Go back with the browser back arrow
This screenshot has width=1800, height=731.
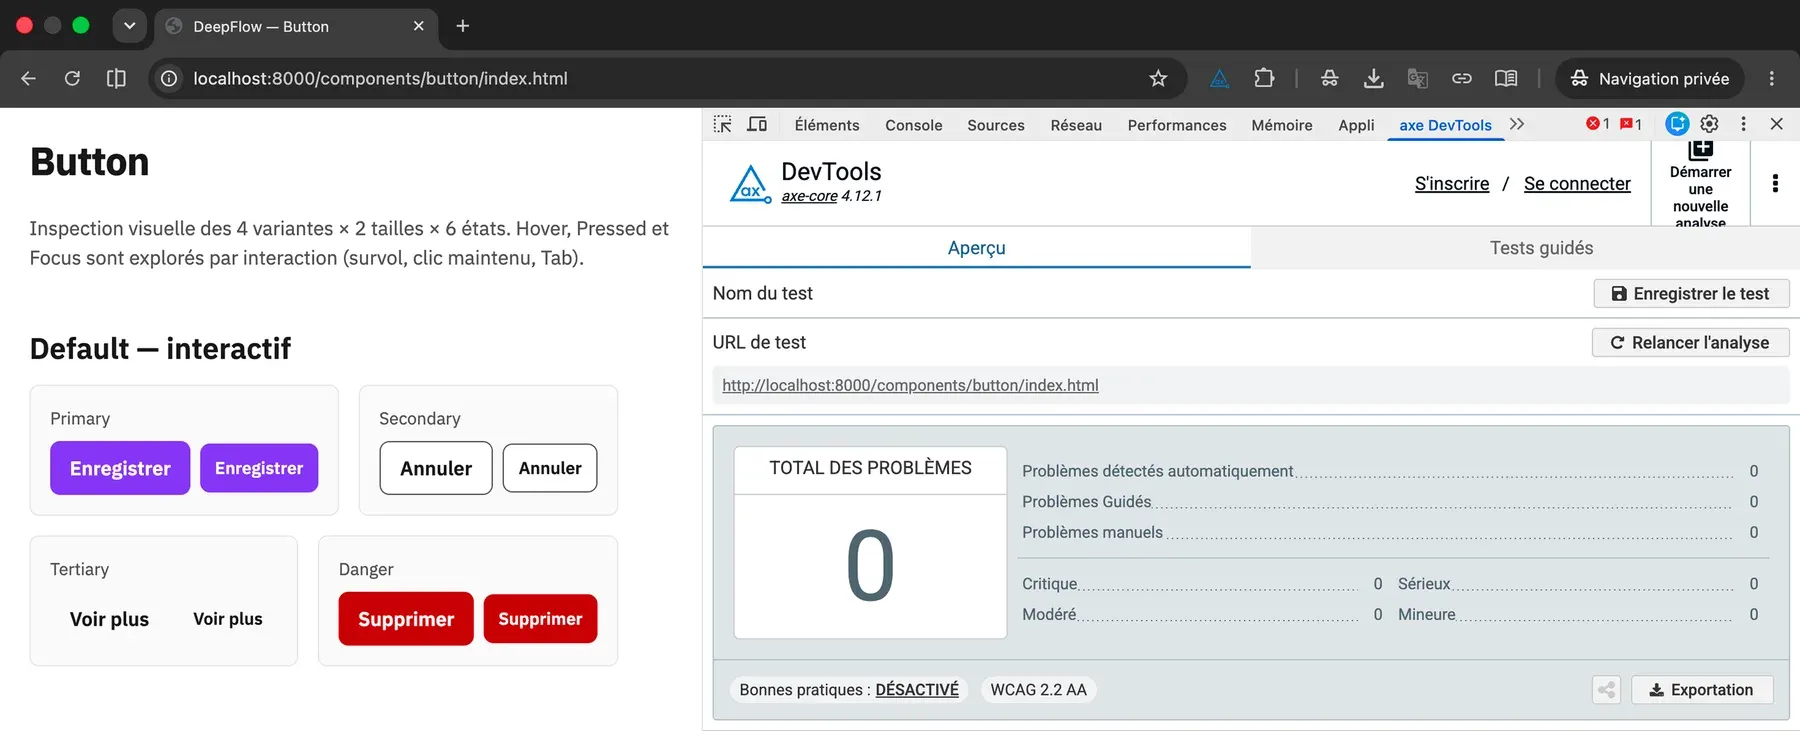click(x=28, y=78)
